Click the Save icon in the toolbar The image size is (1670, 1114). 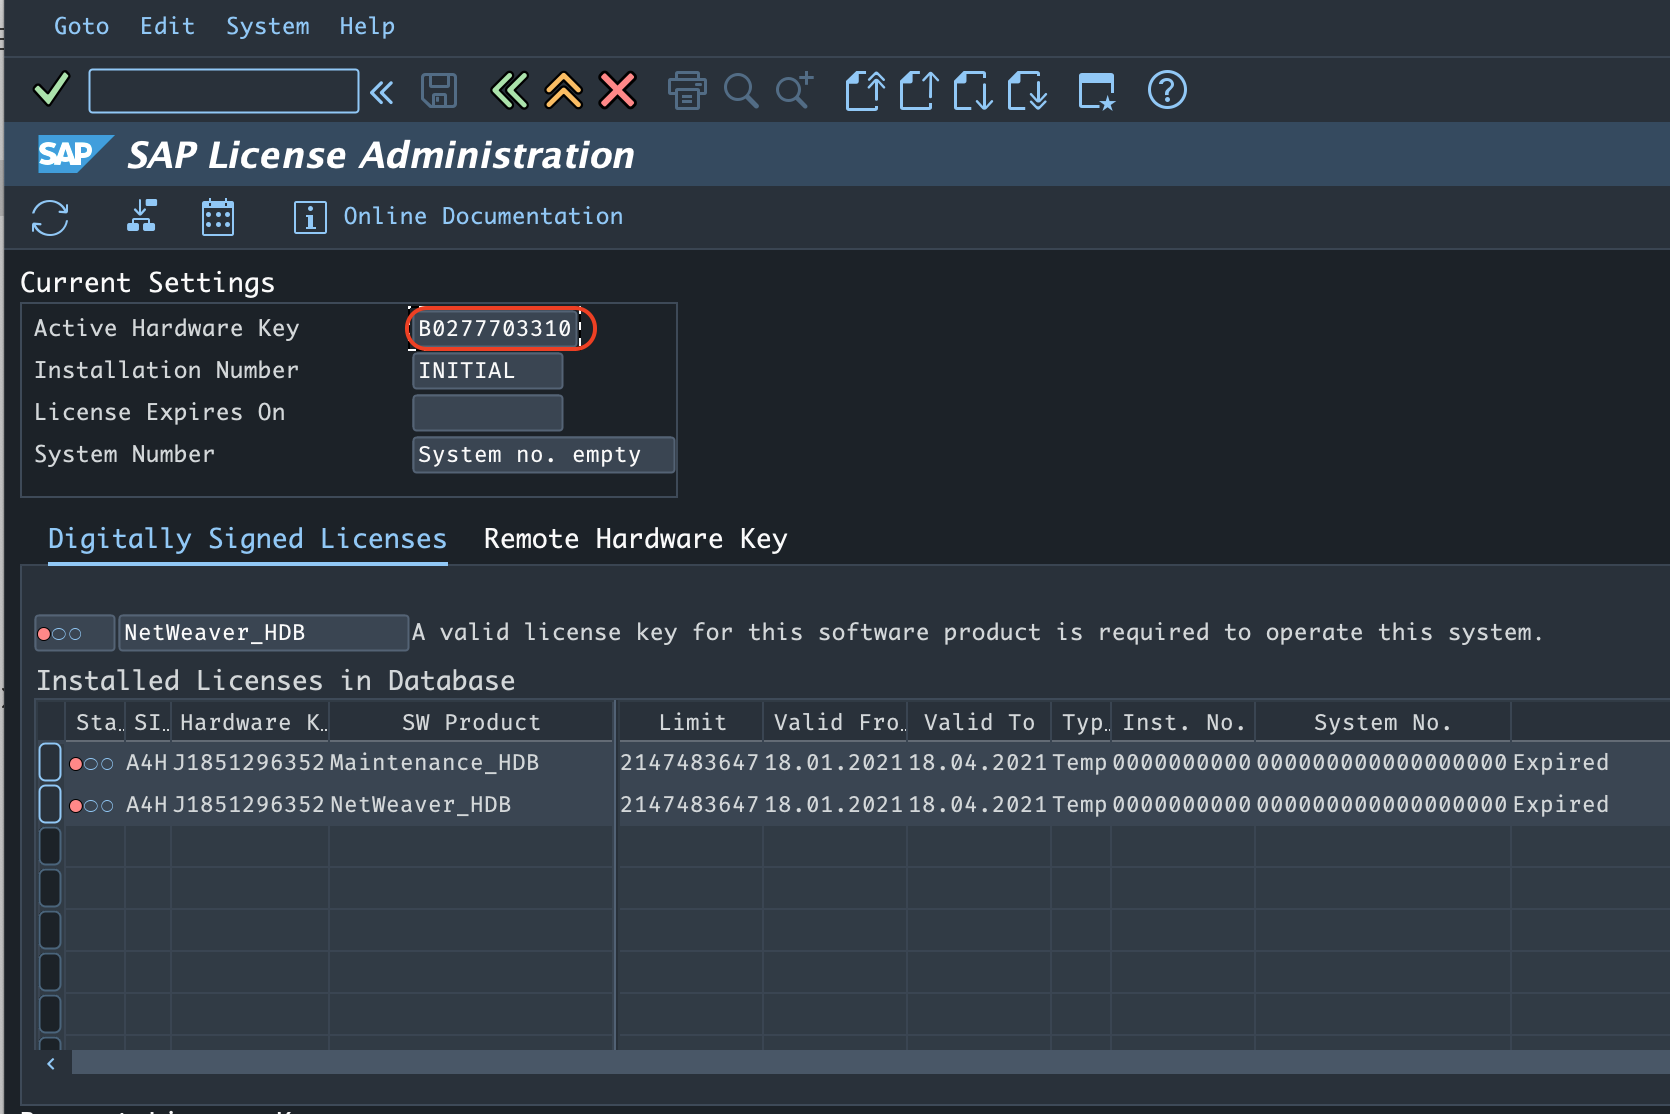click(x=438, y=90)
